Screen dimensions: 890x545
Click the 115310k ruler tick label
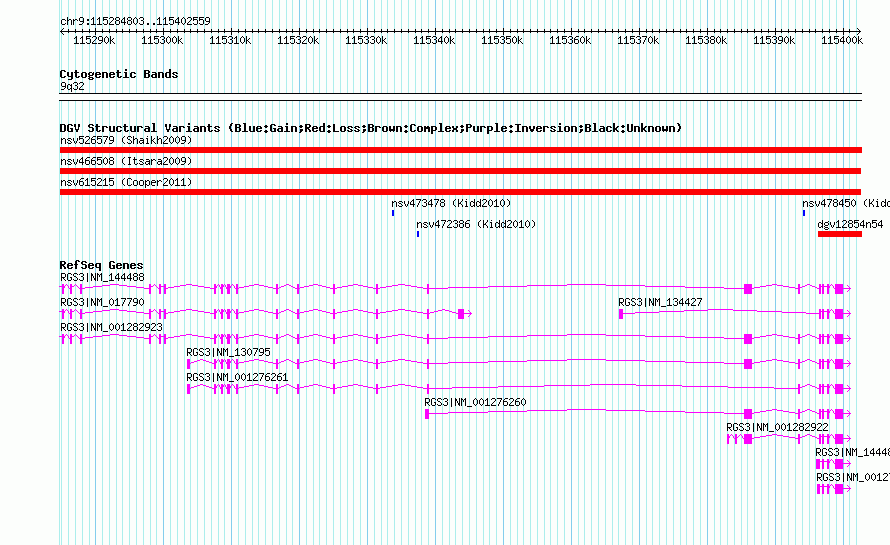tap(230, 40)
